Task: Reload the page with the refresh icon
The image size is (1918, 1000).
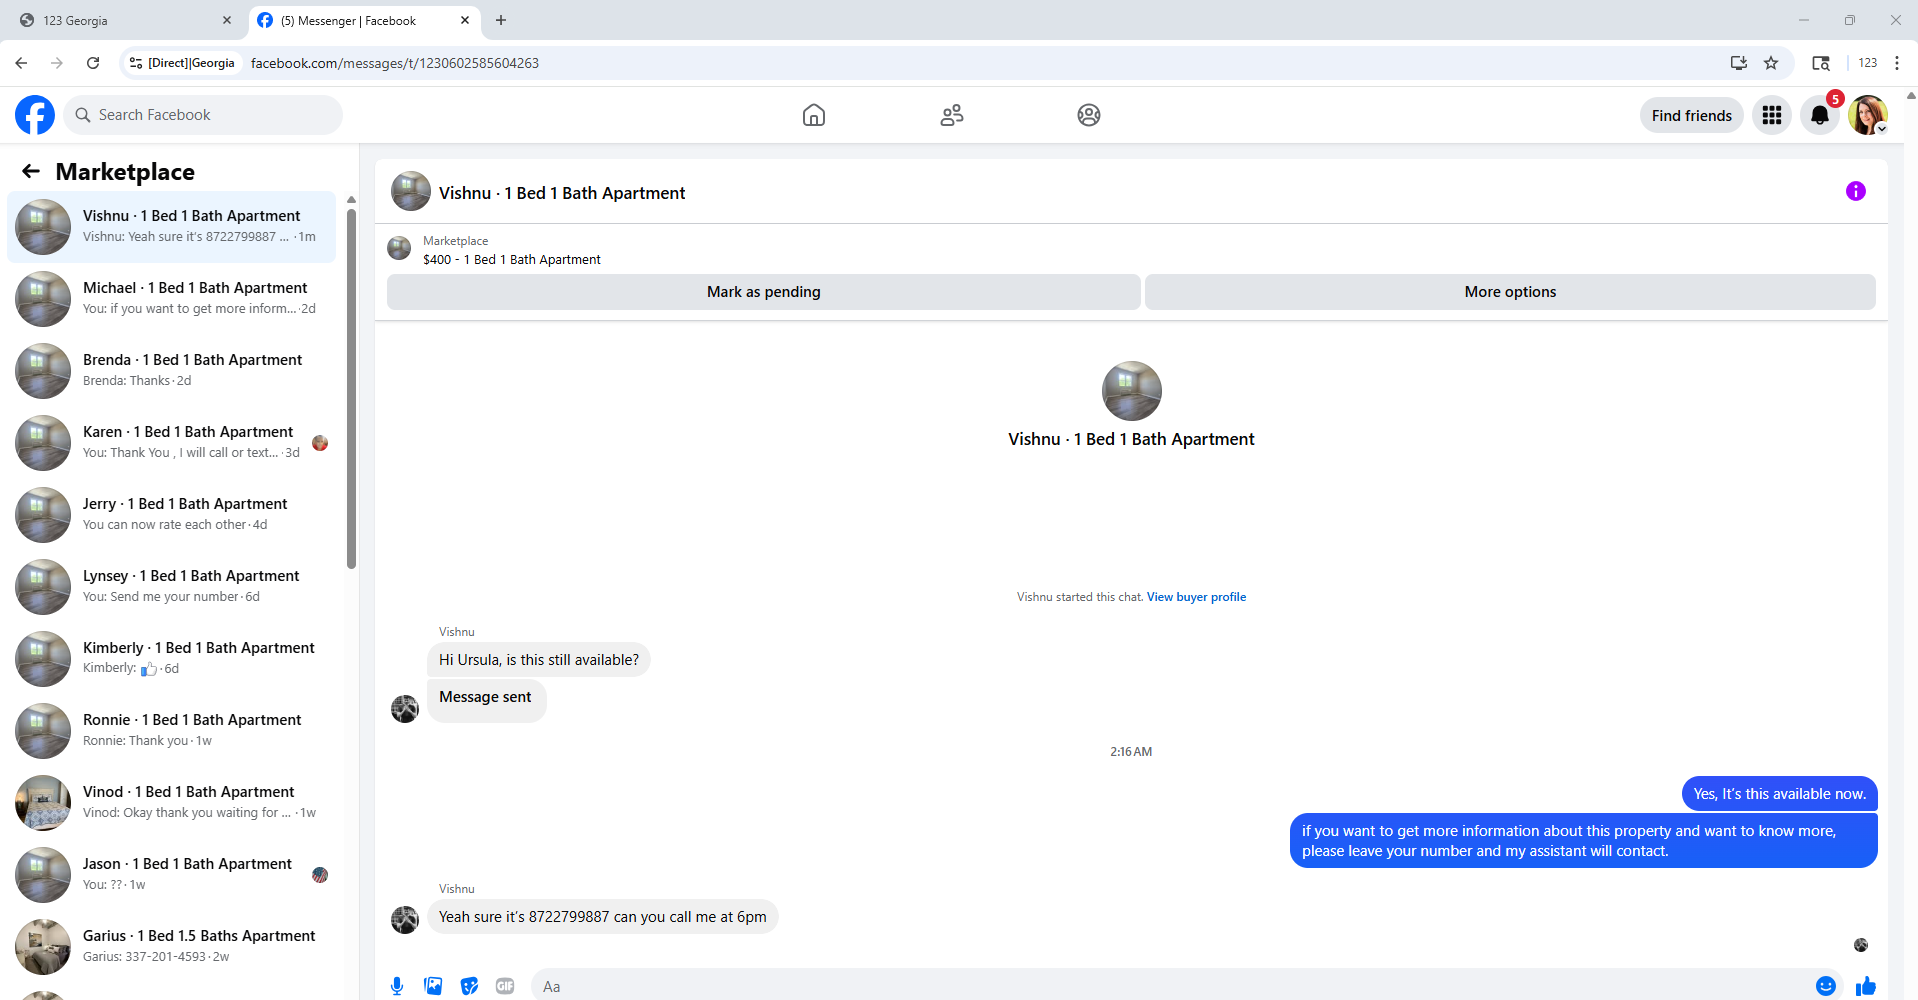Action: point(93,63)
